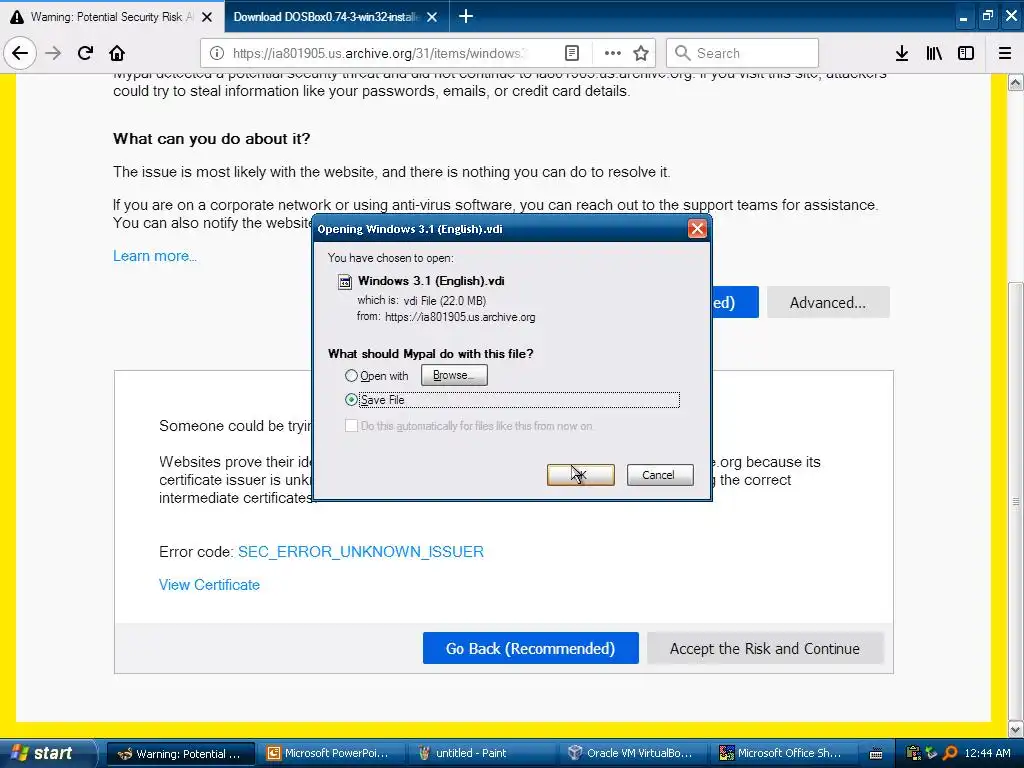Switch to Oracle VM VirtualBox taskbar item
1024x768 pixels.
[x=630, y=753]
